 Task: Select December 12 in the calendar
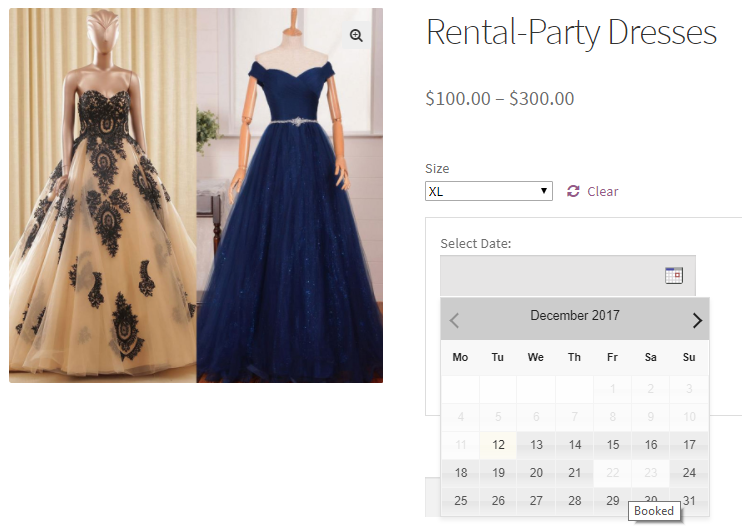pos(498,445)
